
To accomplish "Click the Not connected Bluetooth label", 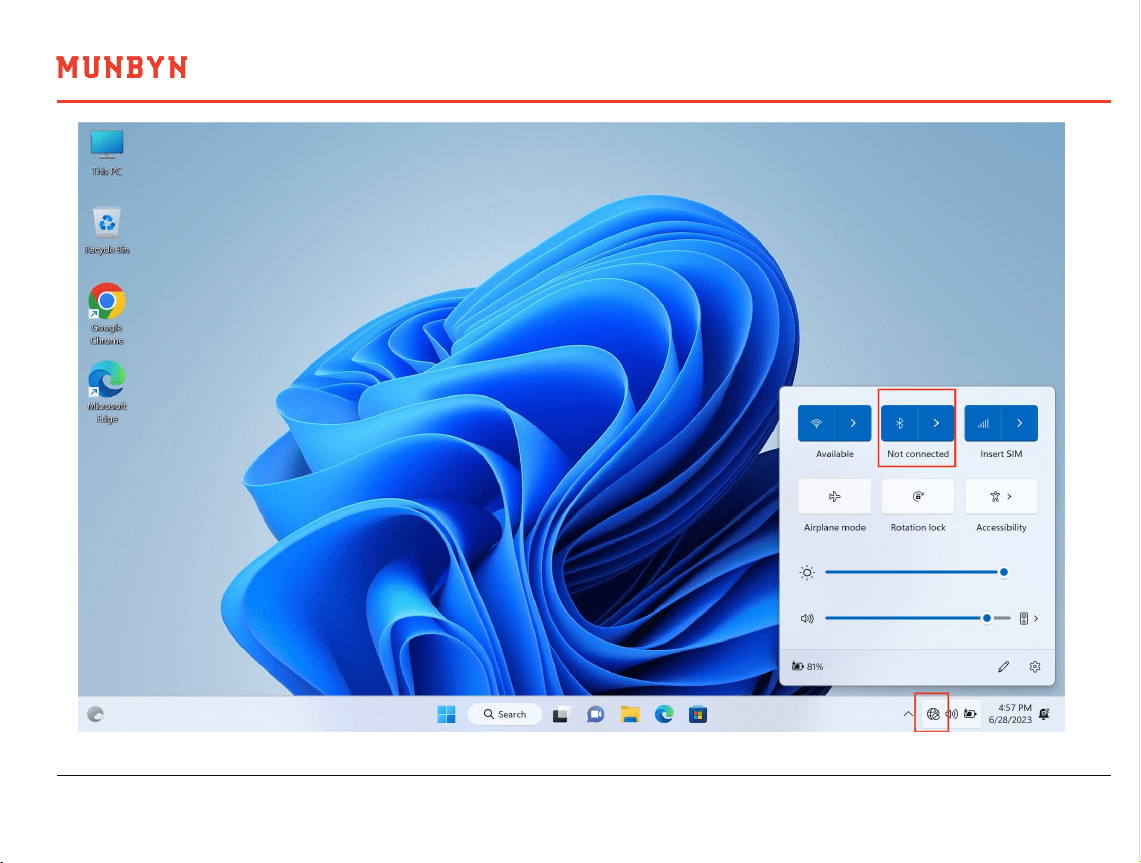I will coord(918,454).
